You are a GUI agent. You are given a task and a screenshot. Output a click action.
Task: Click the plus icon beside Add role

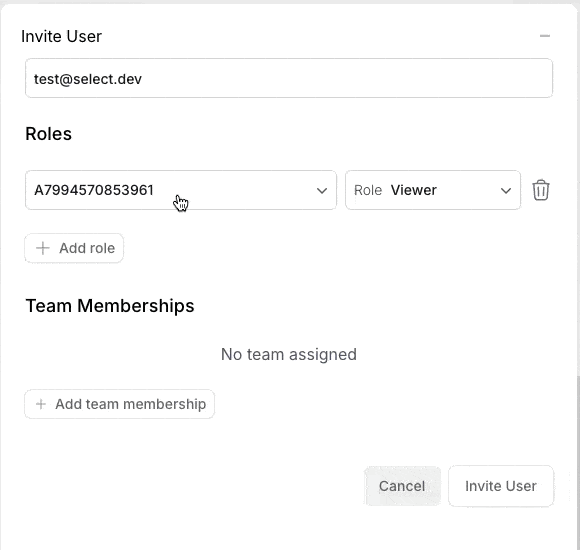click(43, 248)
